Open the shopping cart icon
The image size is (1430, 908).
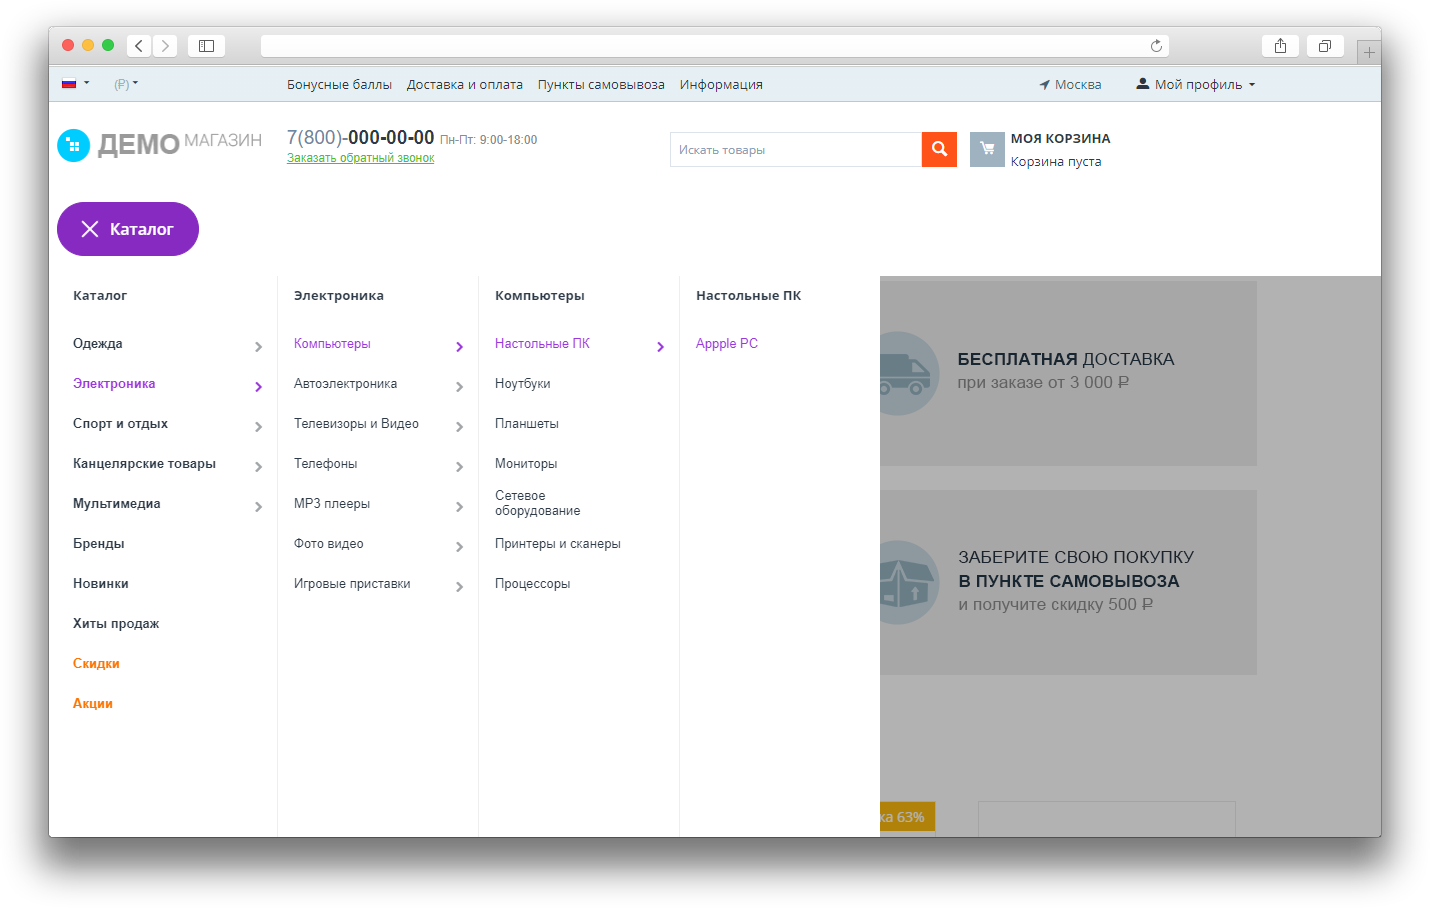986,149
